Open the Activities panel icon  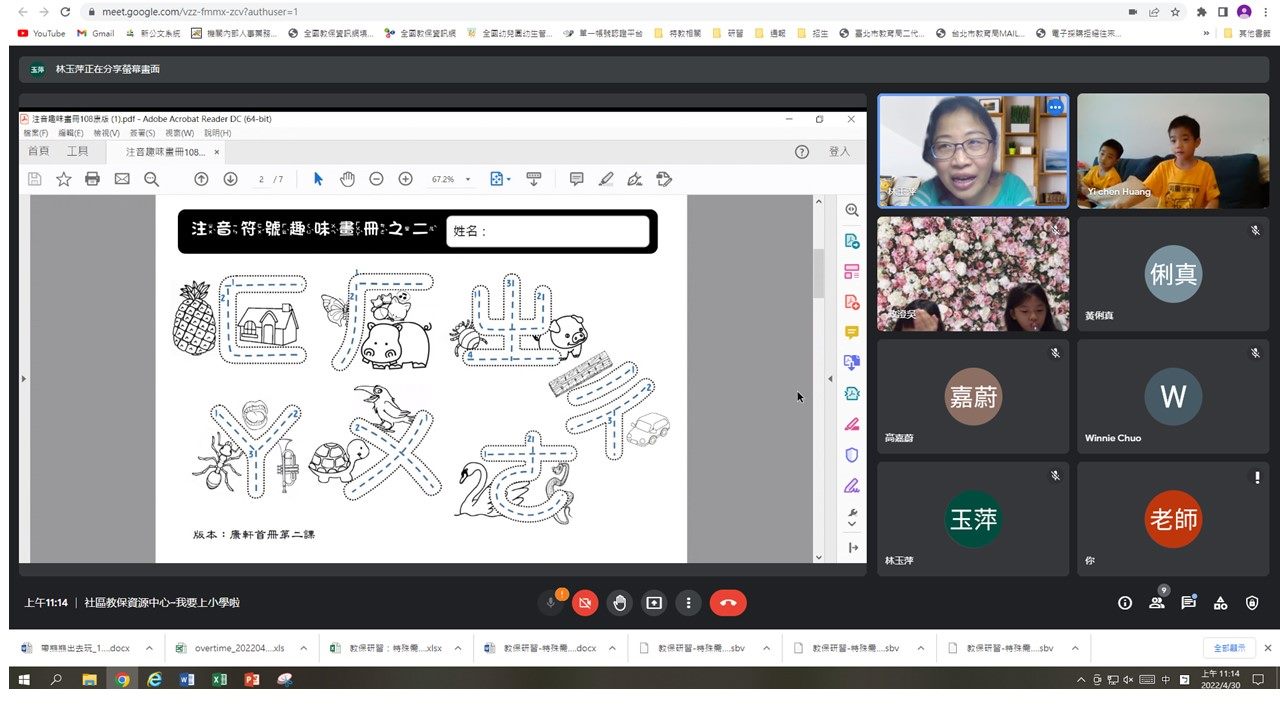(x=1220, y=603)
